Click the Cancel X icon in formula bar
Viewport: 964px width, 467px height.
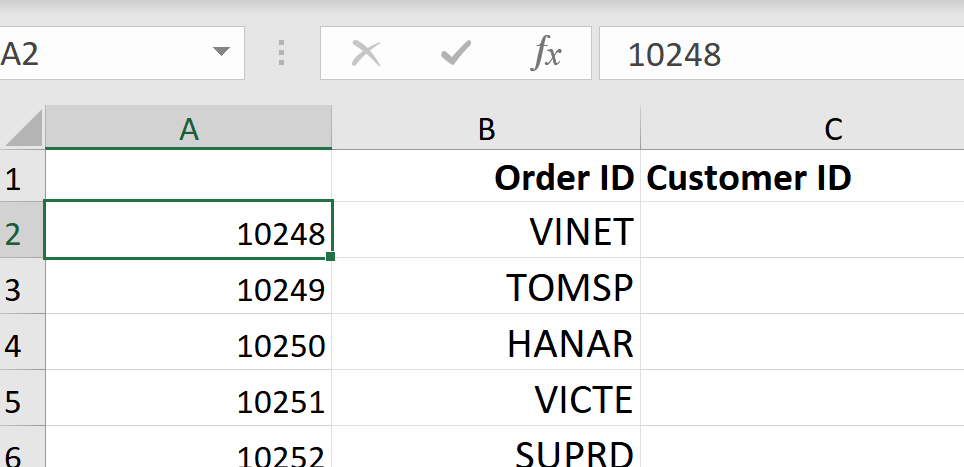(366, 54)
